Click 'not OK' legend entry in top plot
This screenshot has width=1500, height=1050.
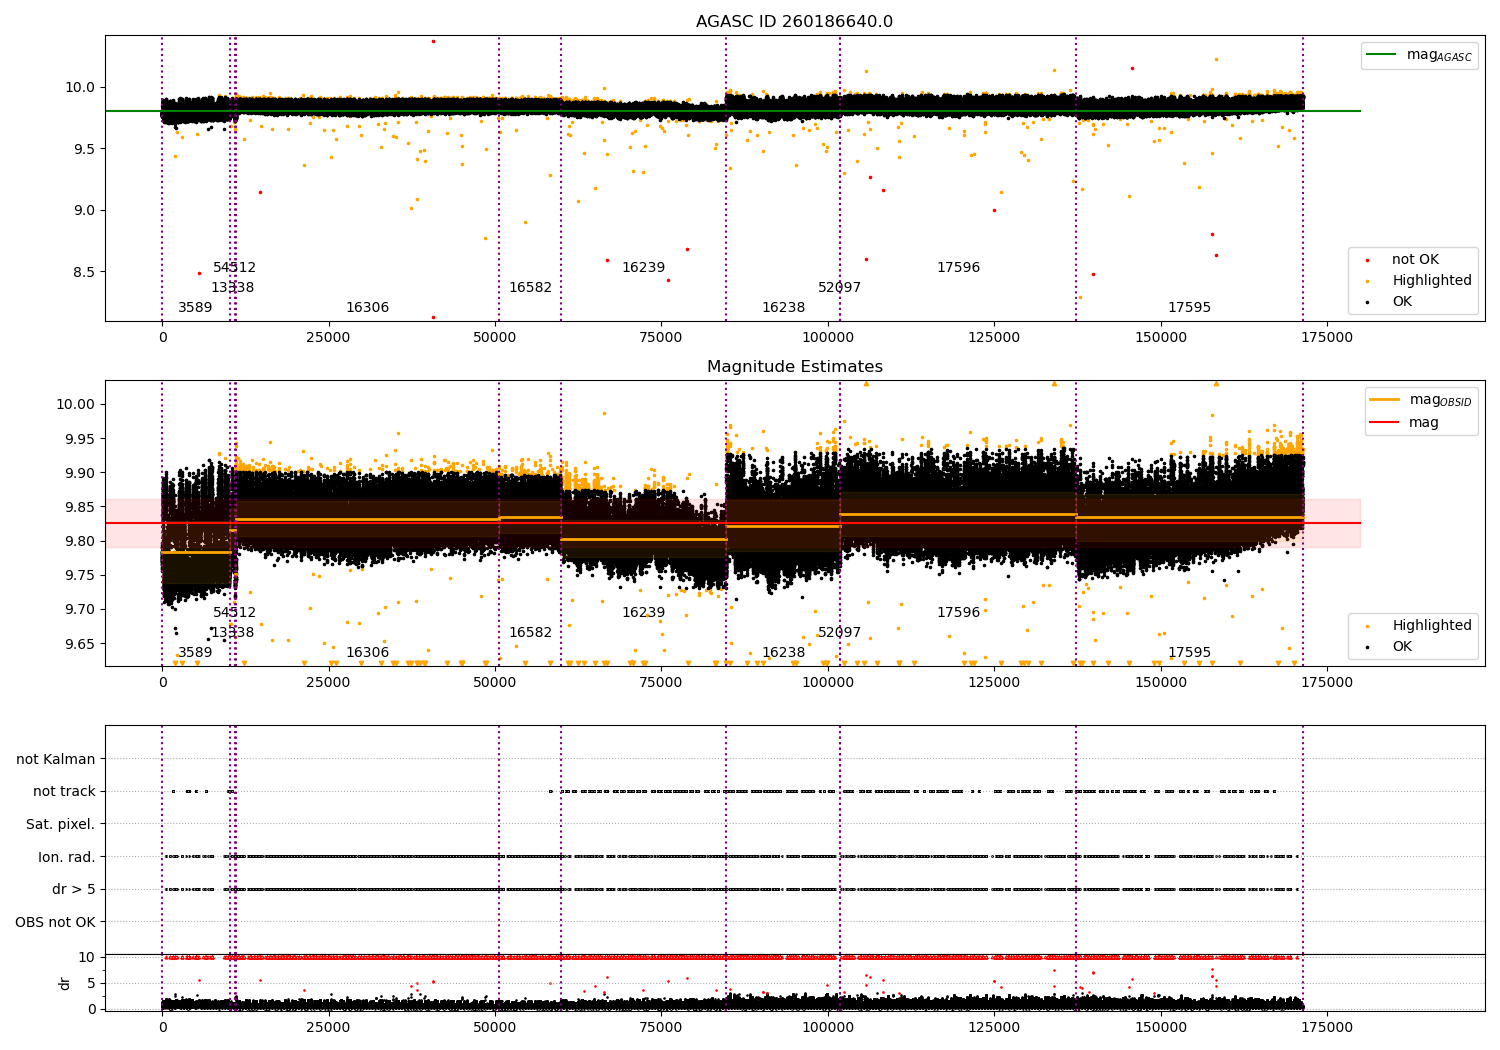pyautogui.click(x=1415, y=260)
